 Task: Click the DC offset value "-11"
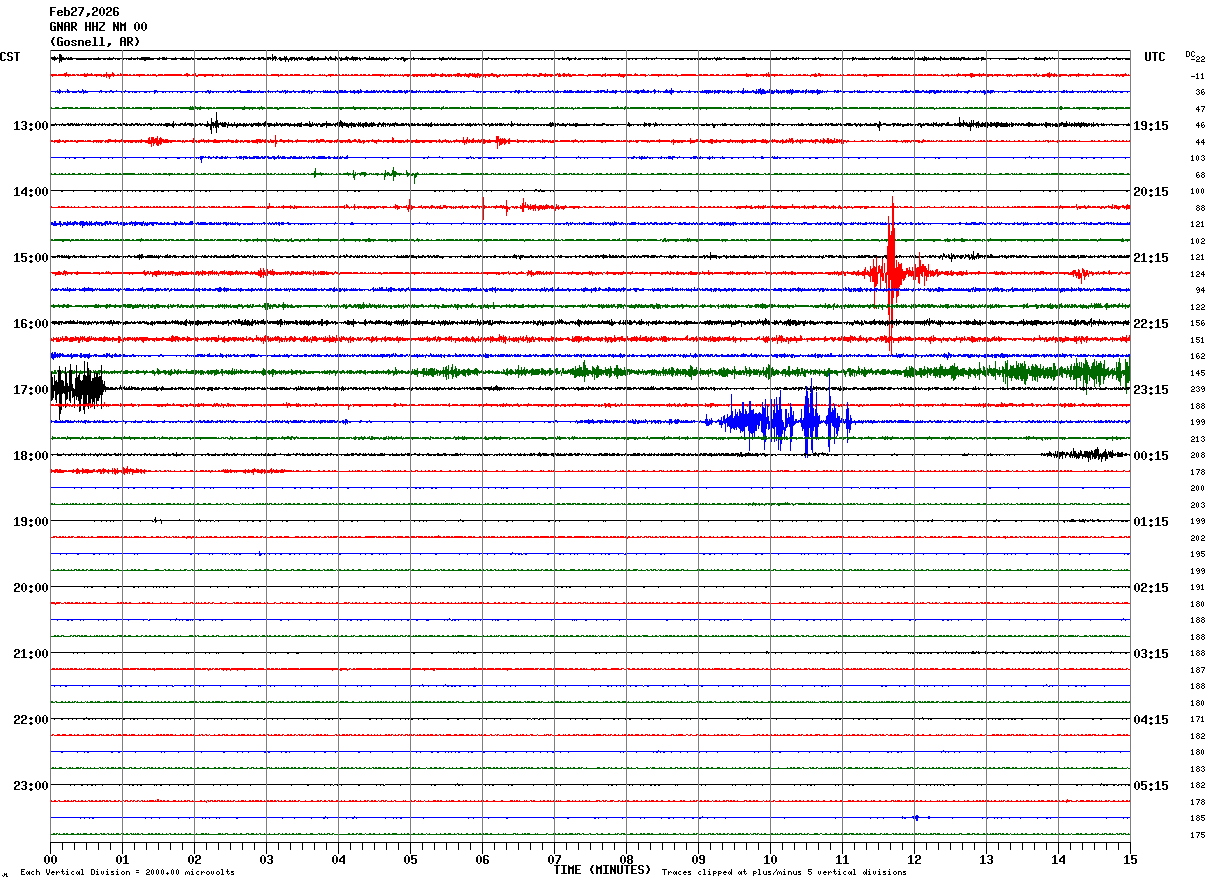point(1197,76)
